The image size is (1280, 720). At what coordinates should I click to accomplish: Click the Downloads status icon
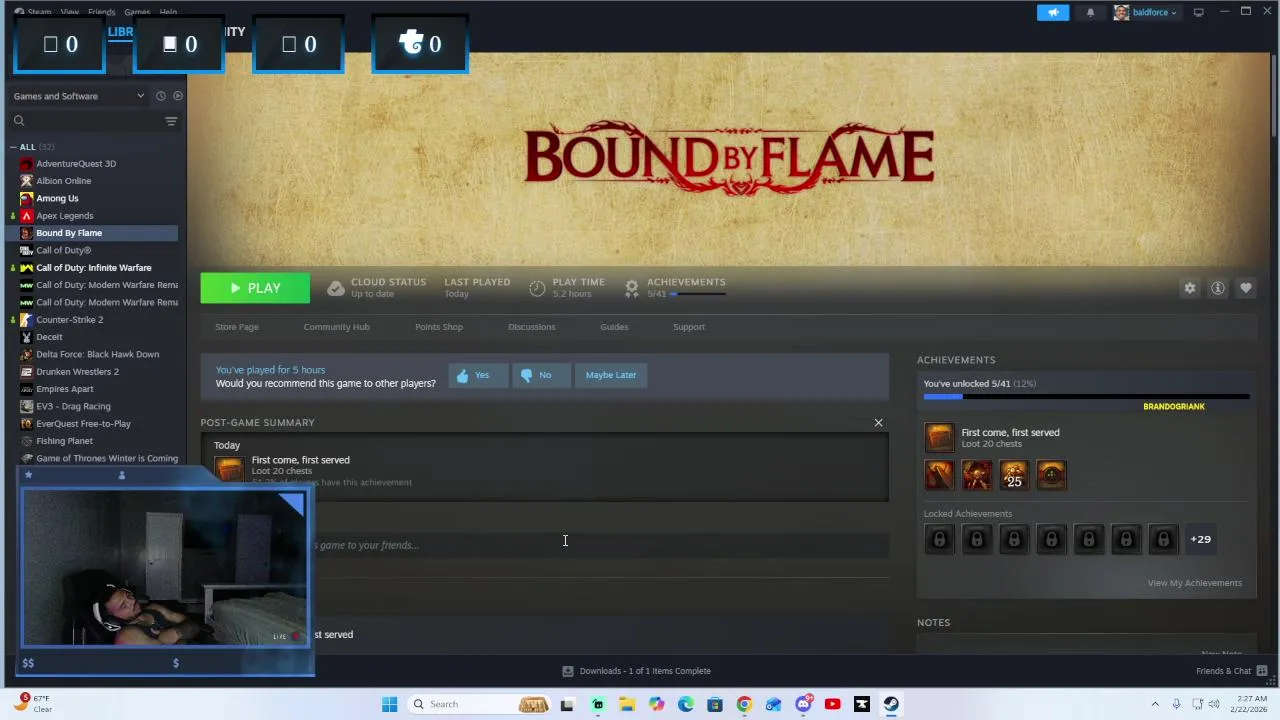point(568,671)
